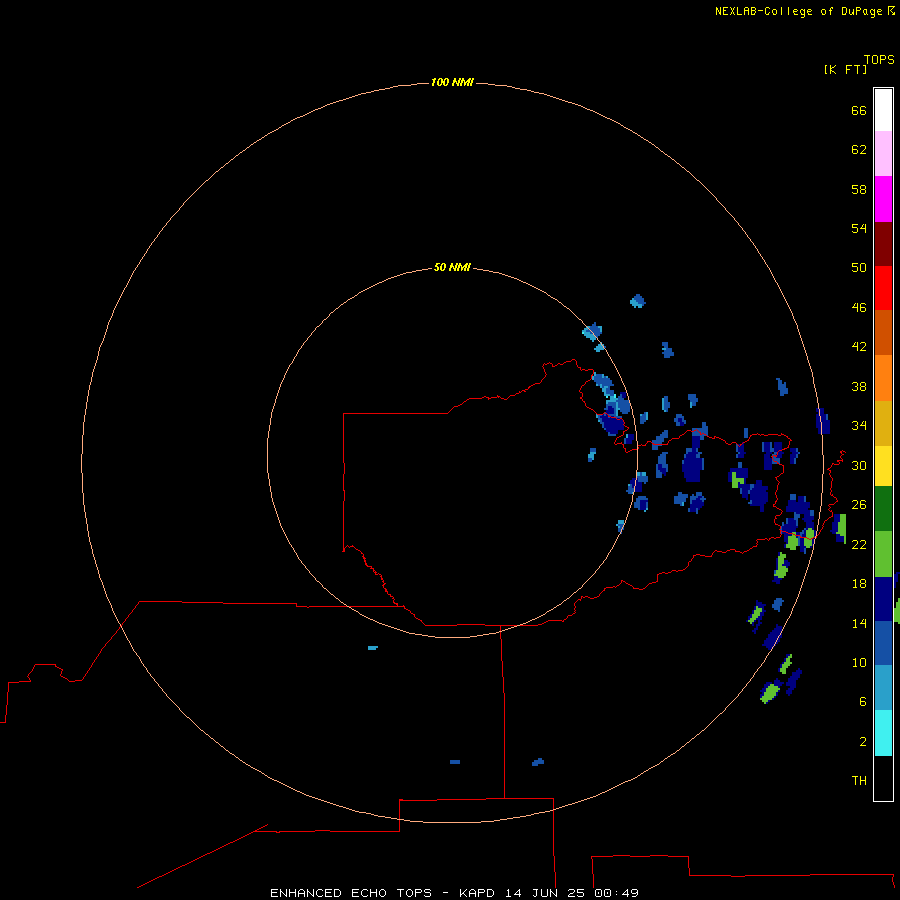The width and height of the screenshot is (900, 900).
Task: Click the 66 legend value
Action: [859, 110]
